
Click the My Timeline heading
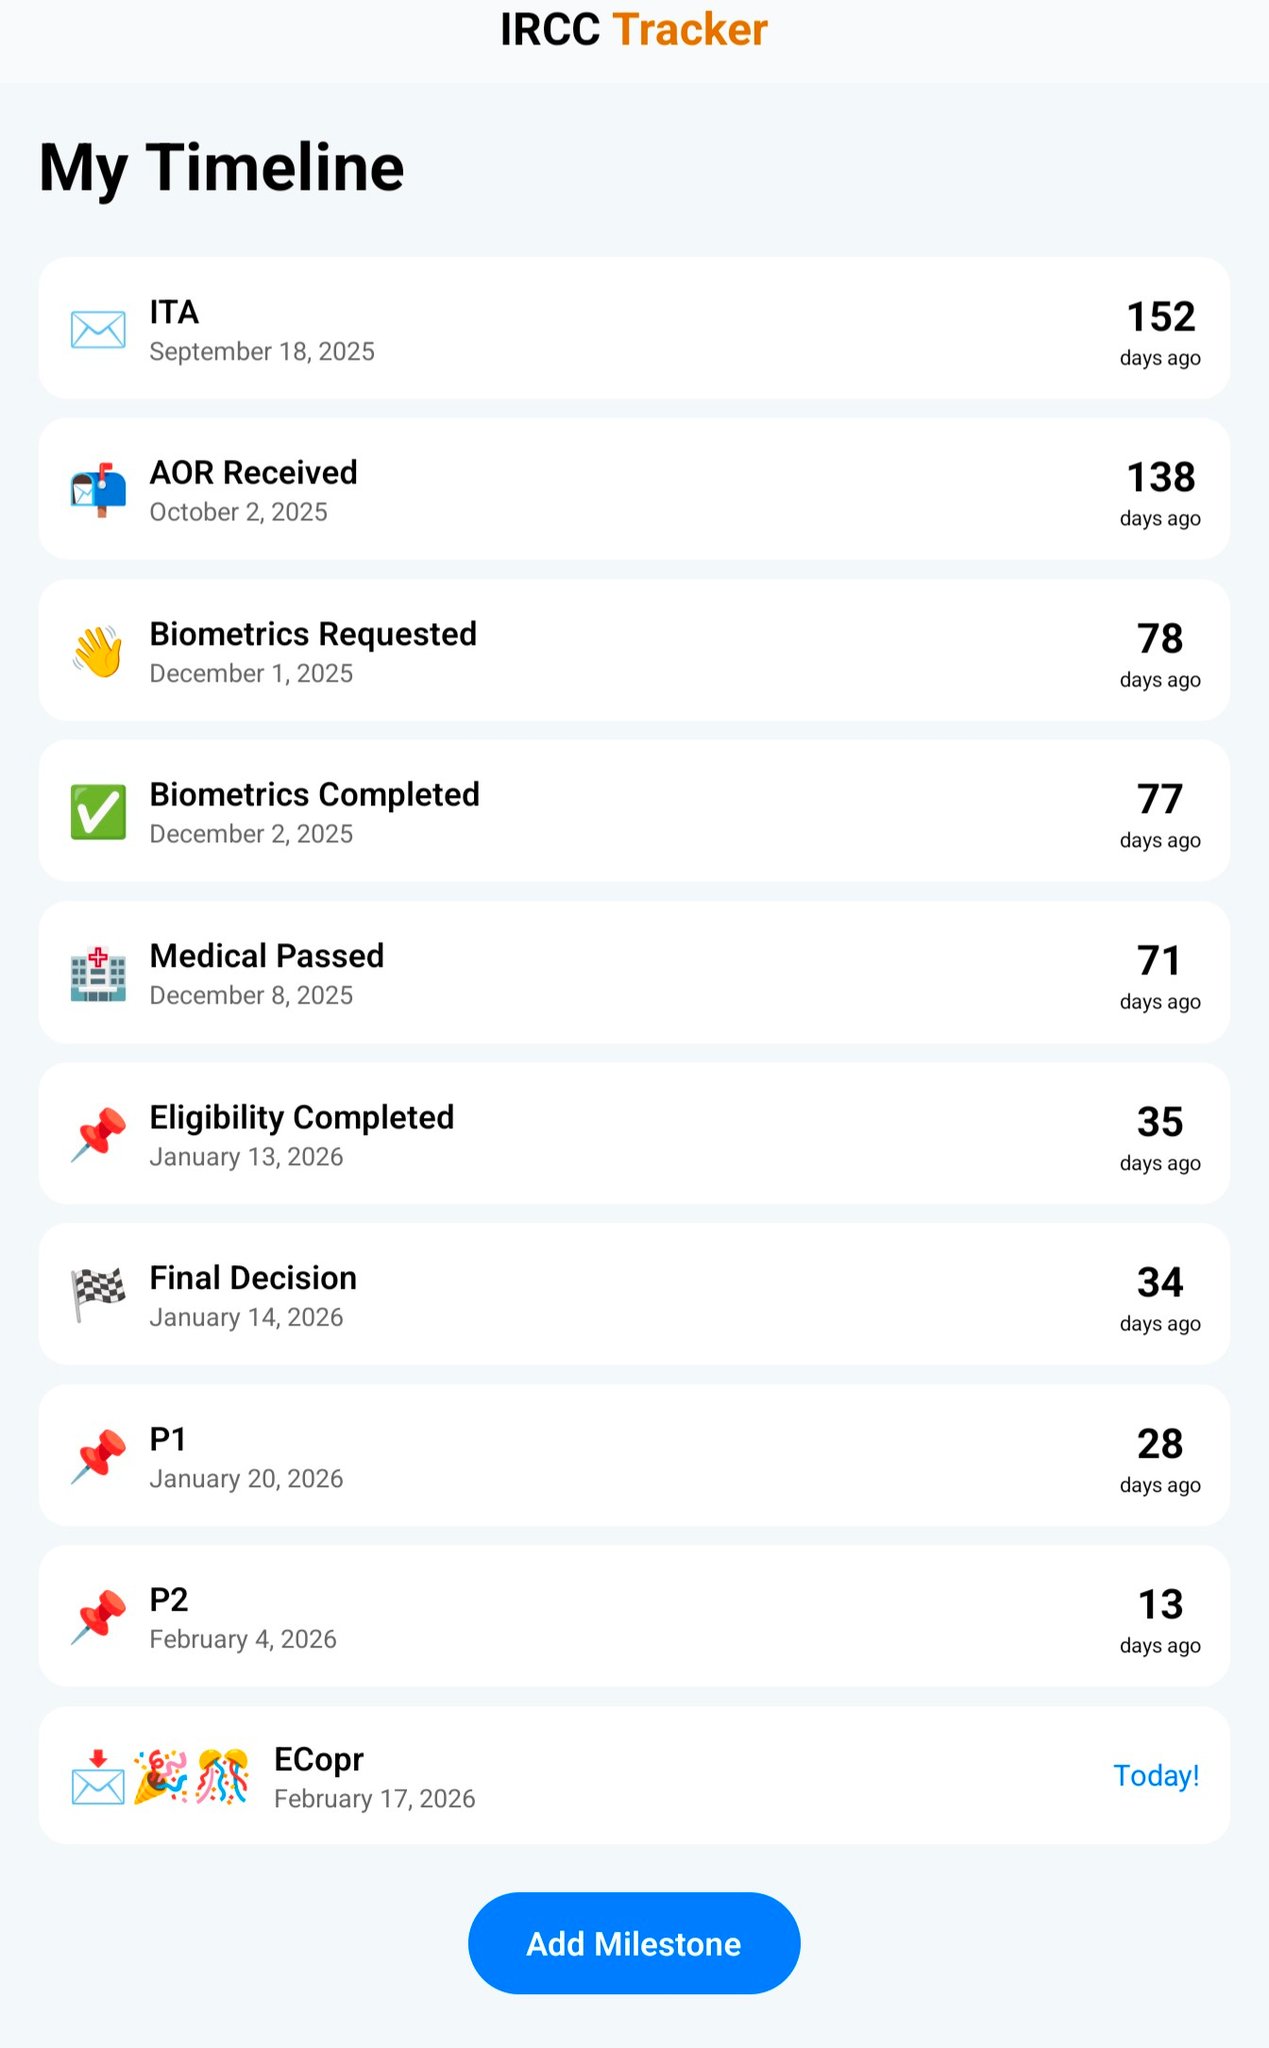(x=222, y=168)
